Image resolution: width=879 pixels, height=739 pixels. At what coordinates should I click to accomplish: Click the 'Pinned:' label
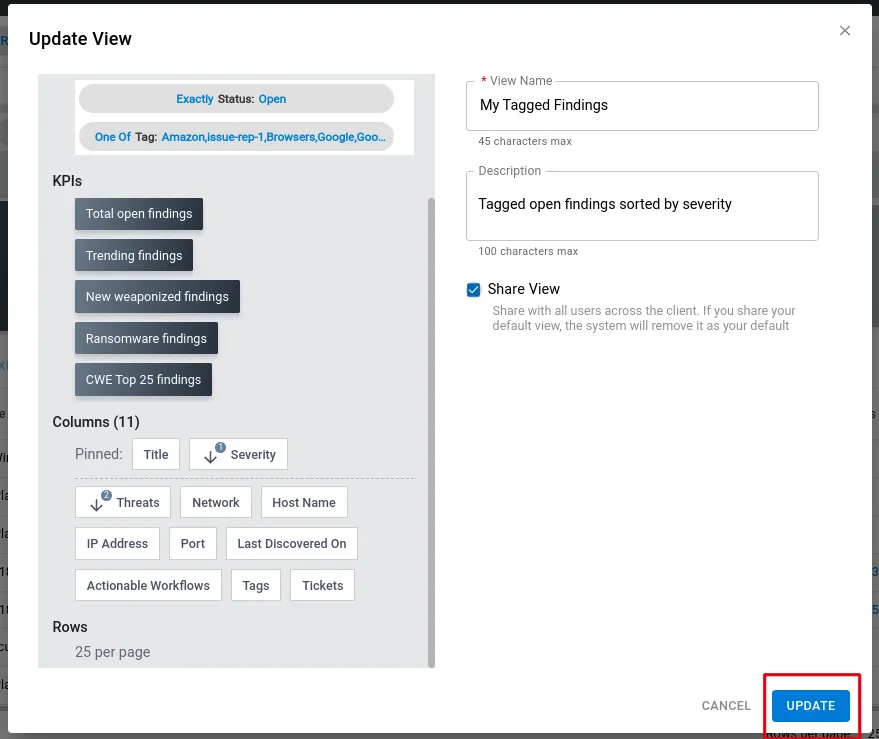(99, 454)
